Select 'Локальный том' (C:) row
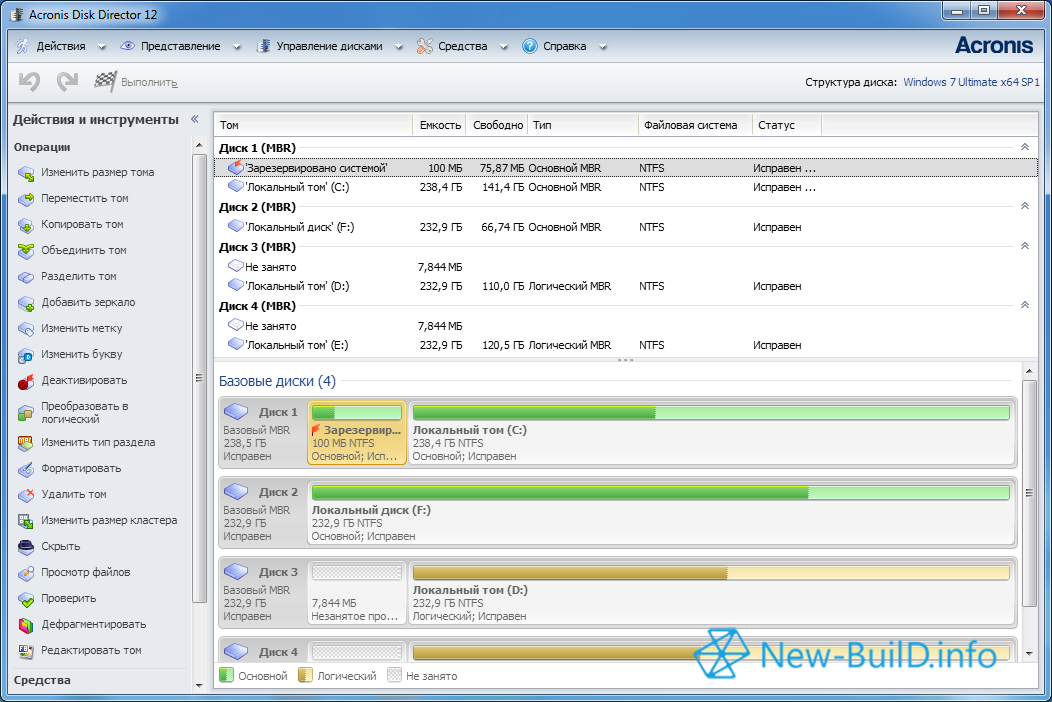 pyautogui.click(x=625, y=187)
